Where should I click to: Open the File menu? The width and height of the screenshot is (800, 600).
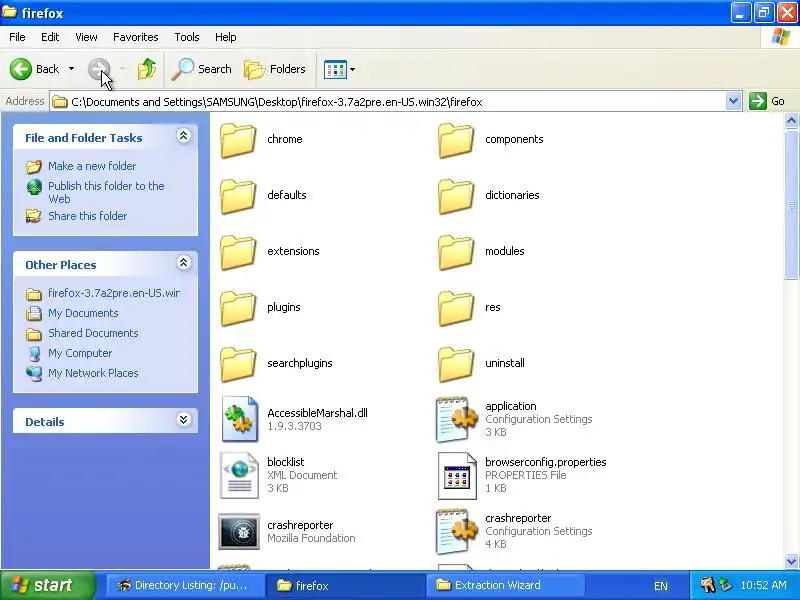[17, 37]
